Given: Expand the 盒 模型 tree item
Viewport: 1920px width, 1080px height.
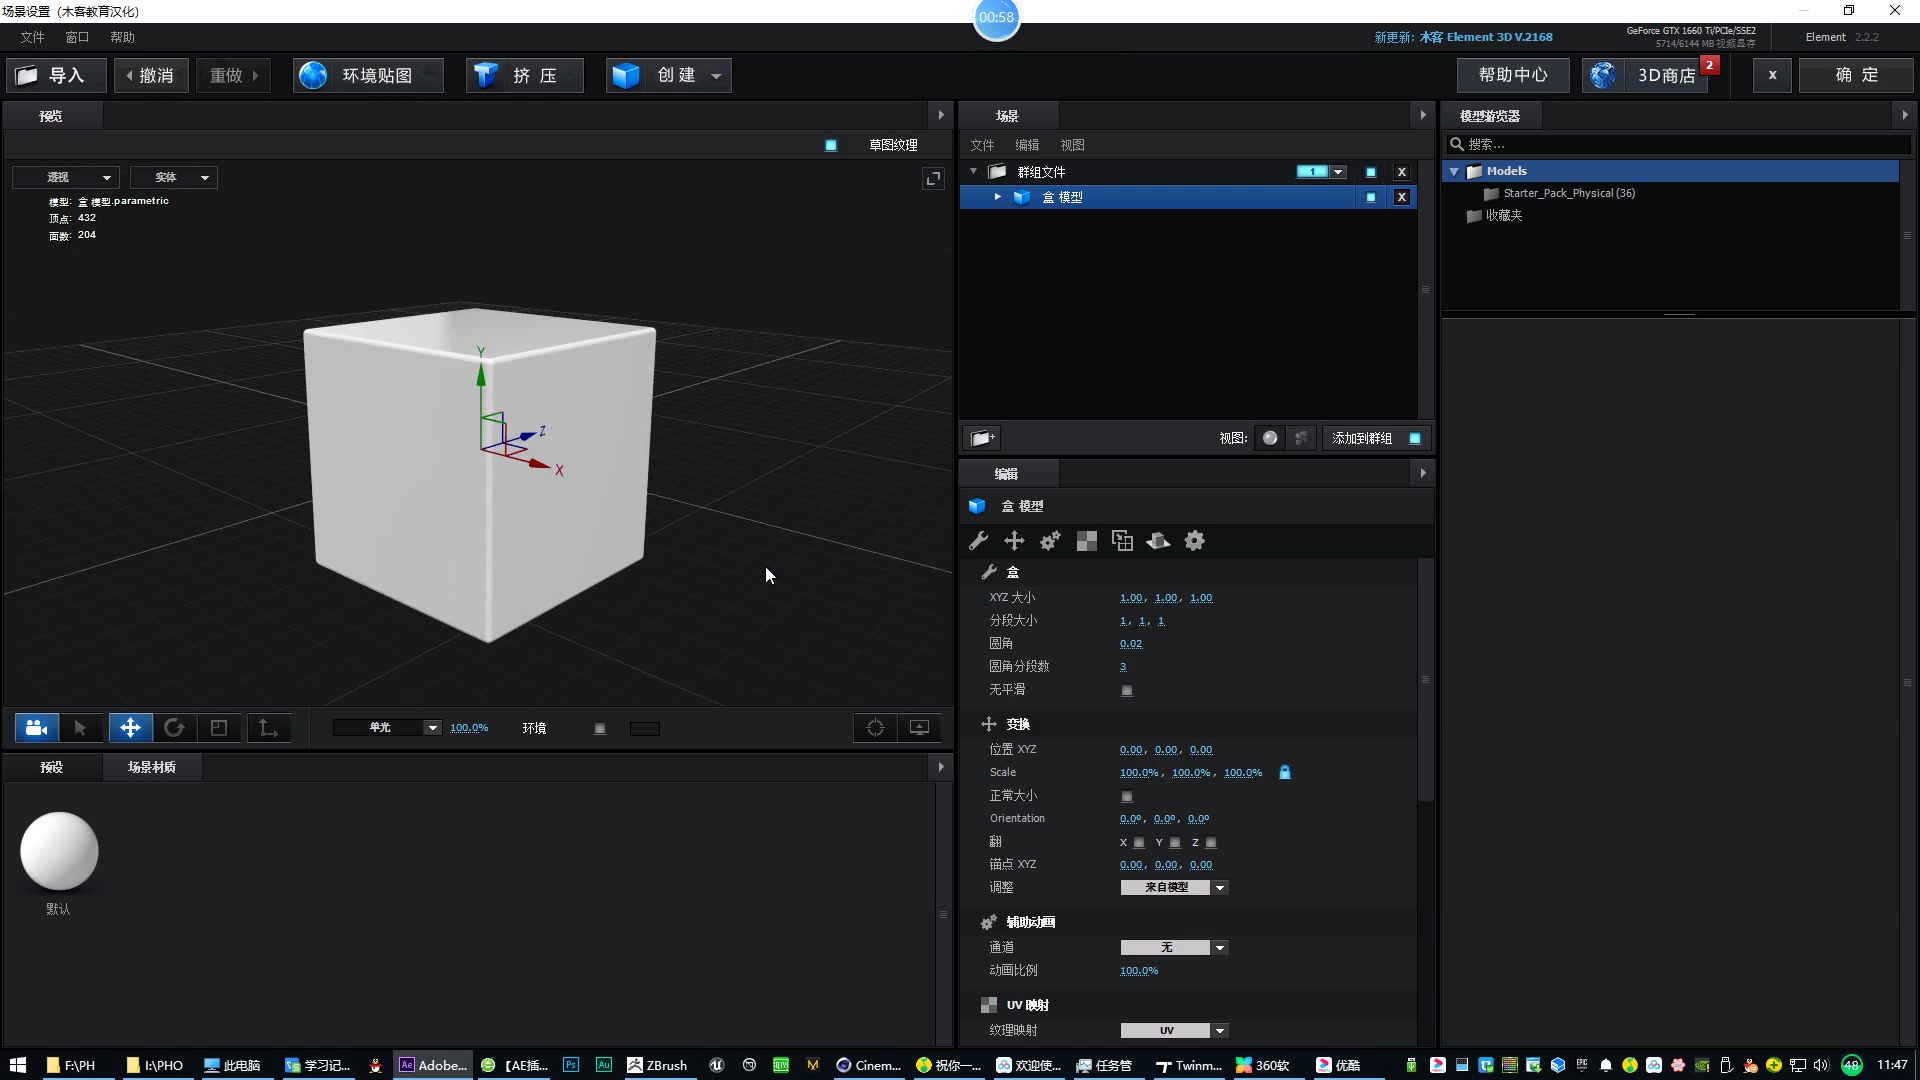Looking at the screenshot, I should 997,197.
